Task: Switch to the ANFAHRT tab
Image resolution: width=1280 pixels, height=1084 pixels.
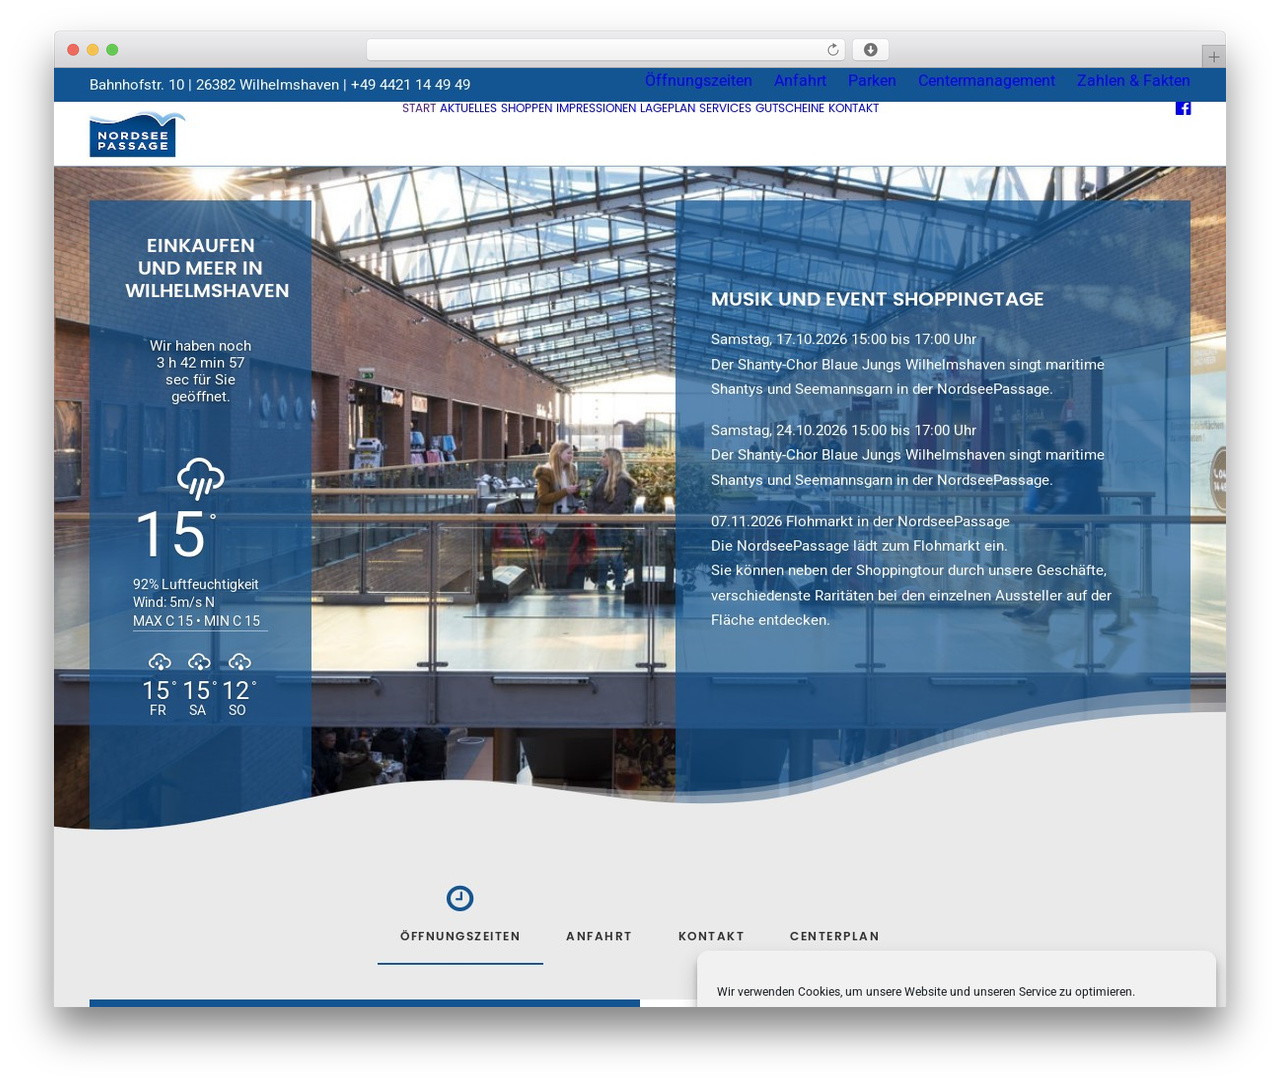Action: coord(599,937)
